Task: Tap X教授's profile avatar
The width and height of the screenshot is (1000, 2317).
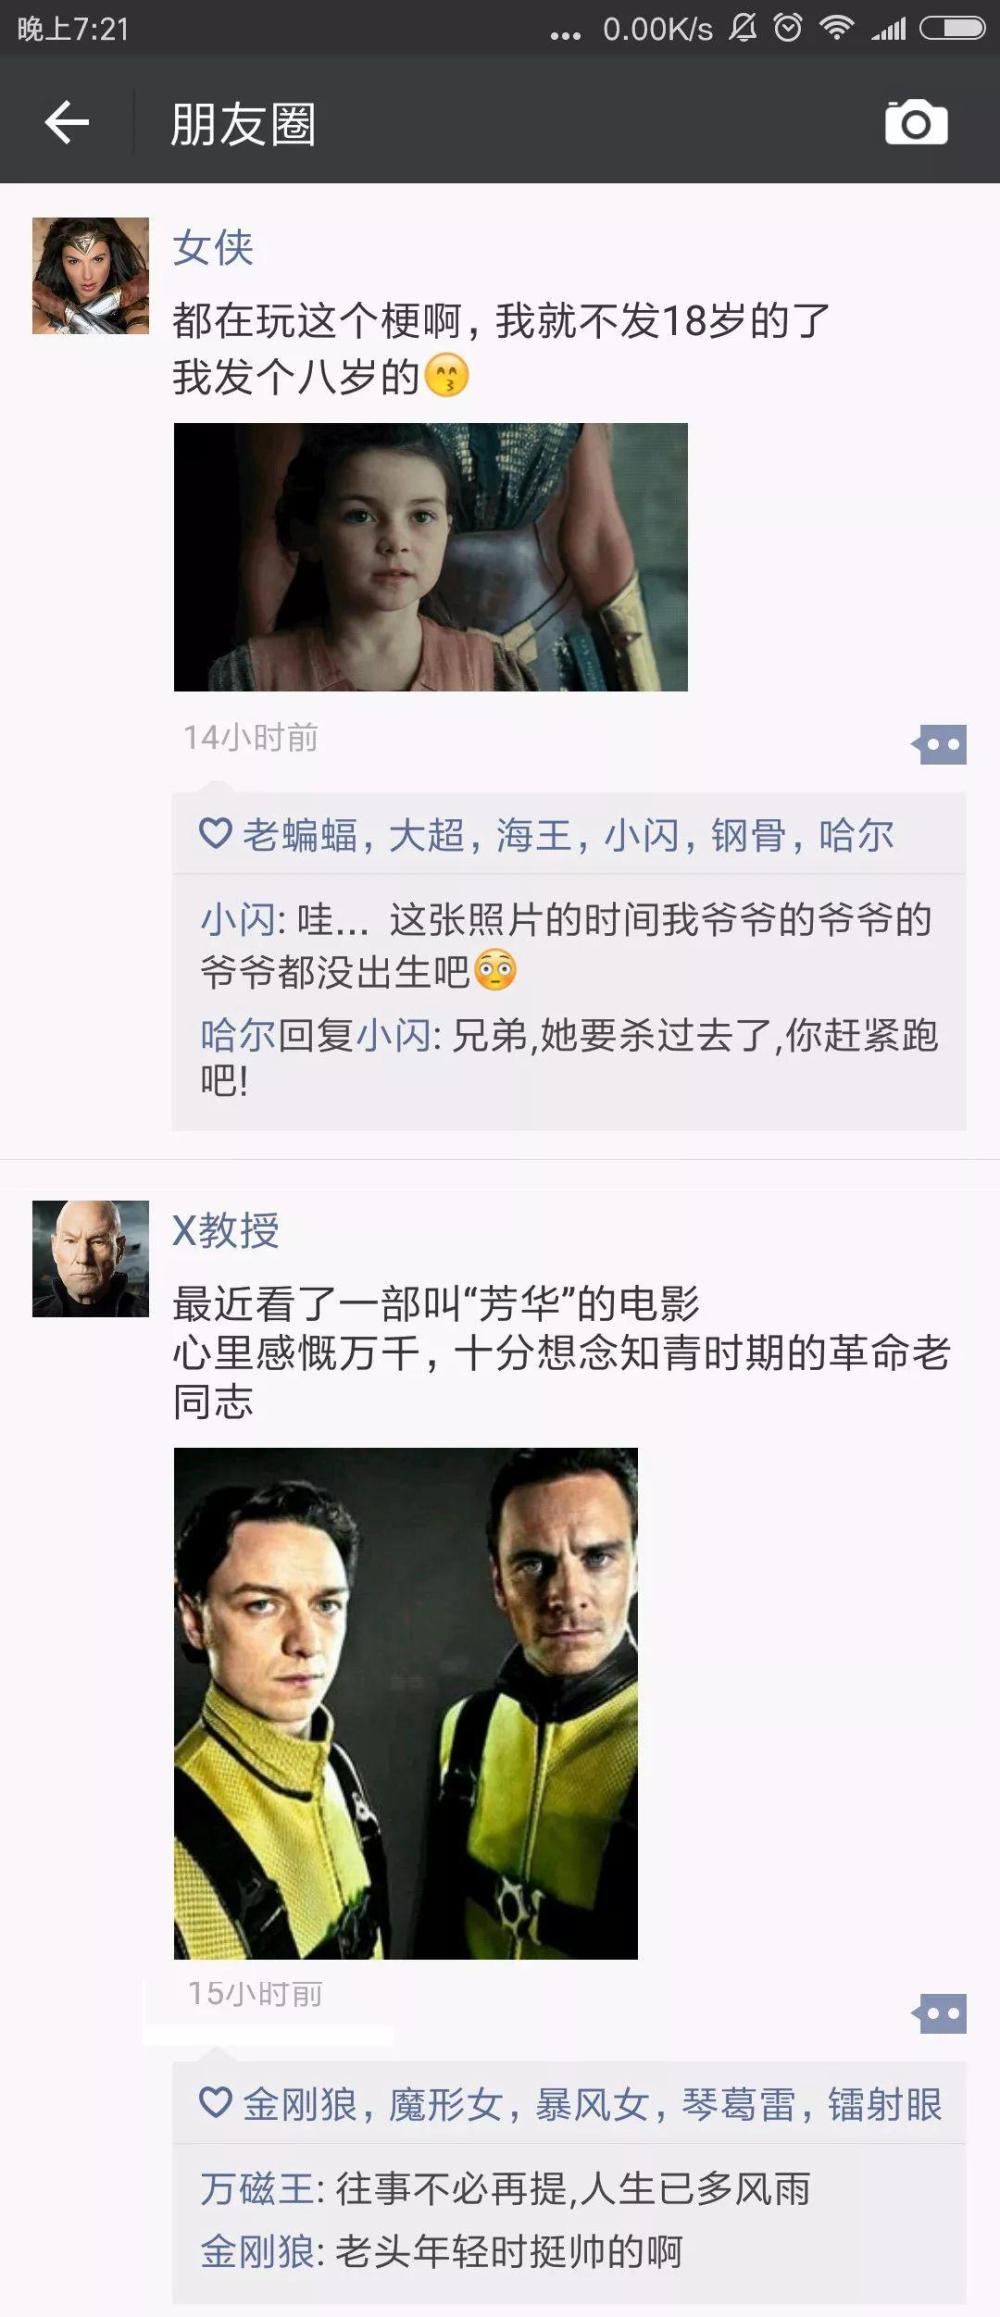Action: 91,1259
